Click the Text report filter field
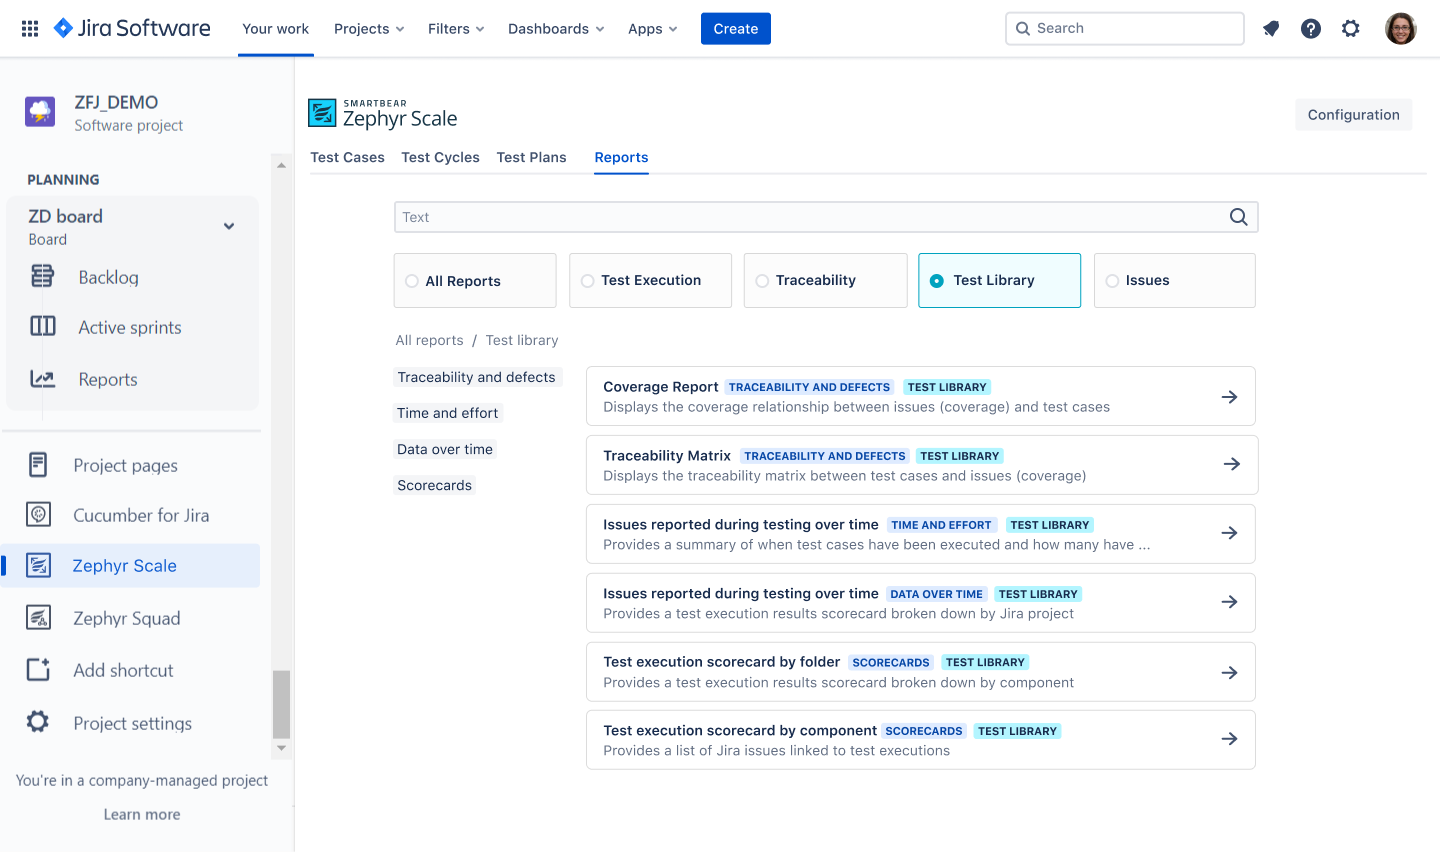Image resolution: width=1440 pixels, height=852 pixels. click(x=826, y=217)
